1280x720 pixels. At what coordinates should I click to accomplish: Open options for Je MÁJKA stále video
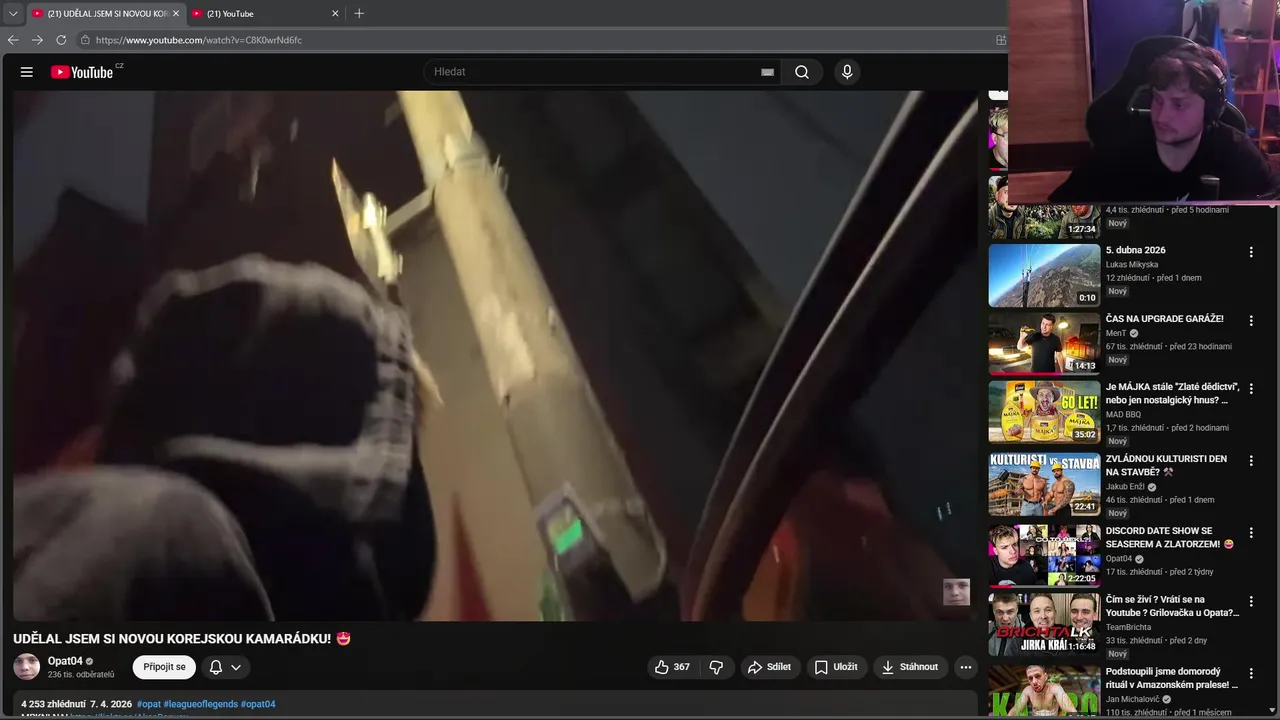(x=1250, y=388)
